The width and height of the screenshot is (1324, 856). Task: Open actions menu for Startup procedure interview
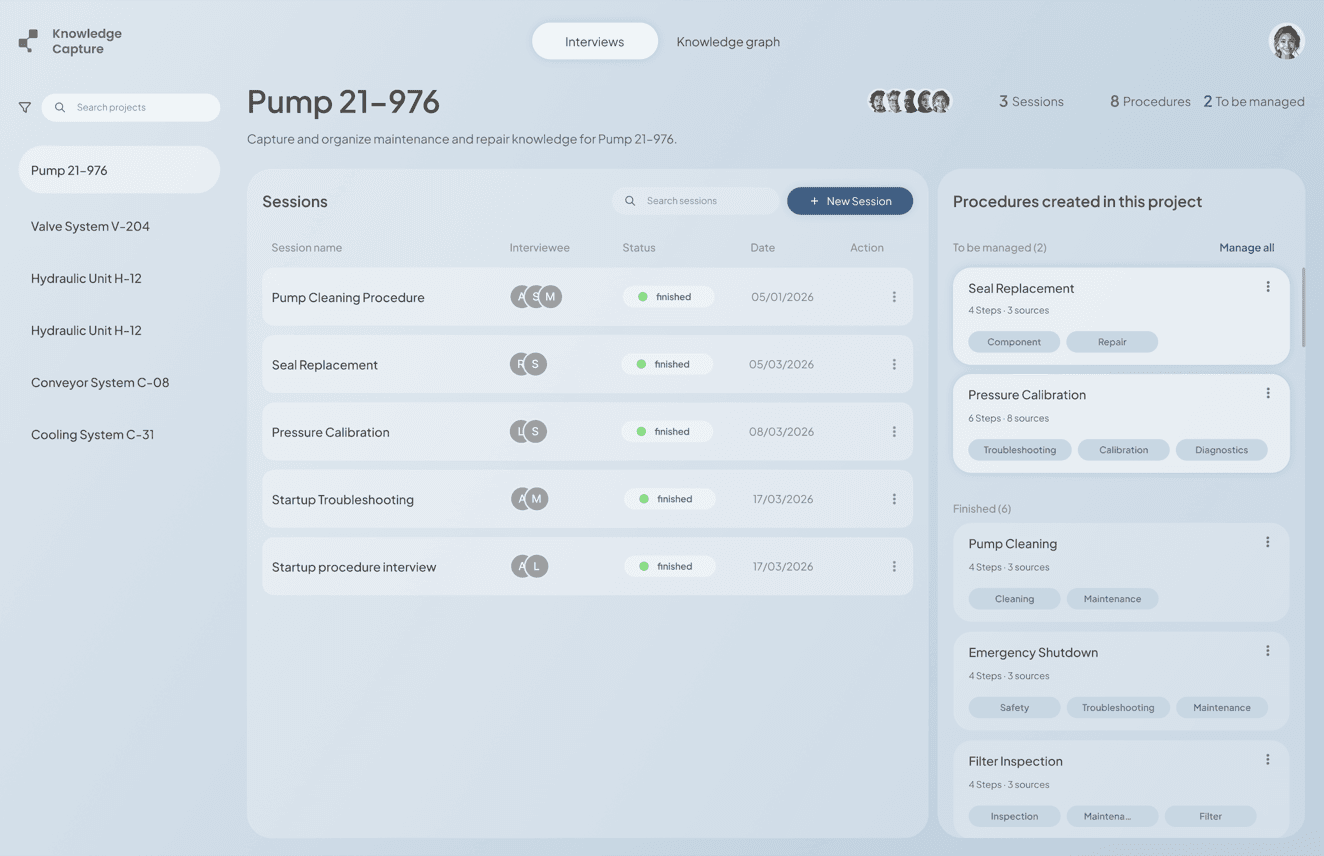894,566
